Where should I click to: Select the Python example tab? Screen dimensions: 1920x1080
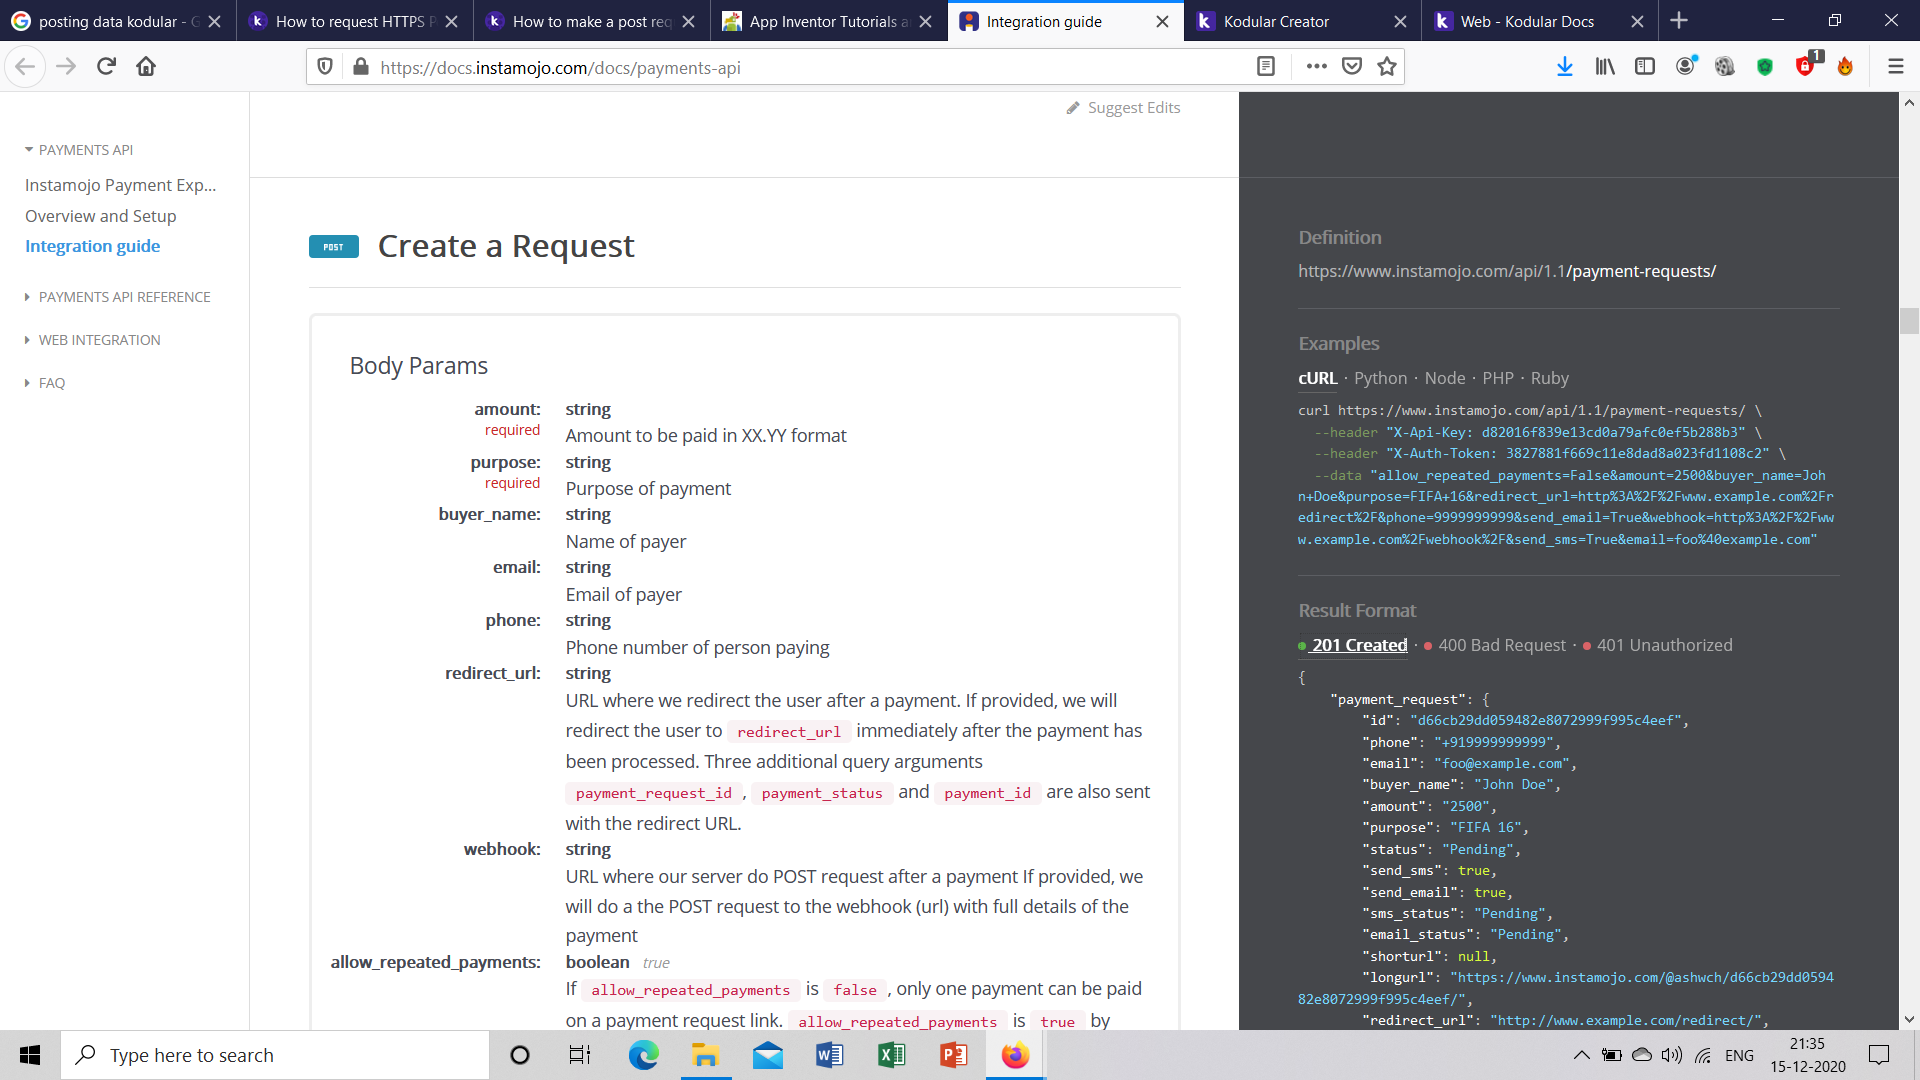tap(1380, 378)
